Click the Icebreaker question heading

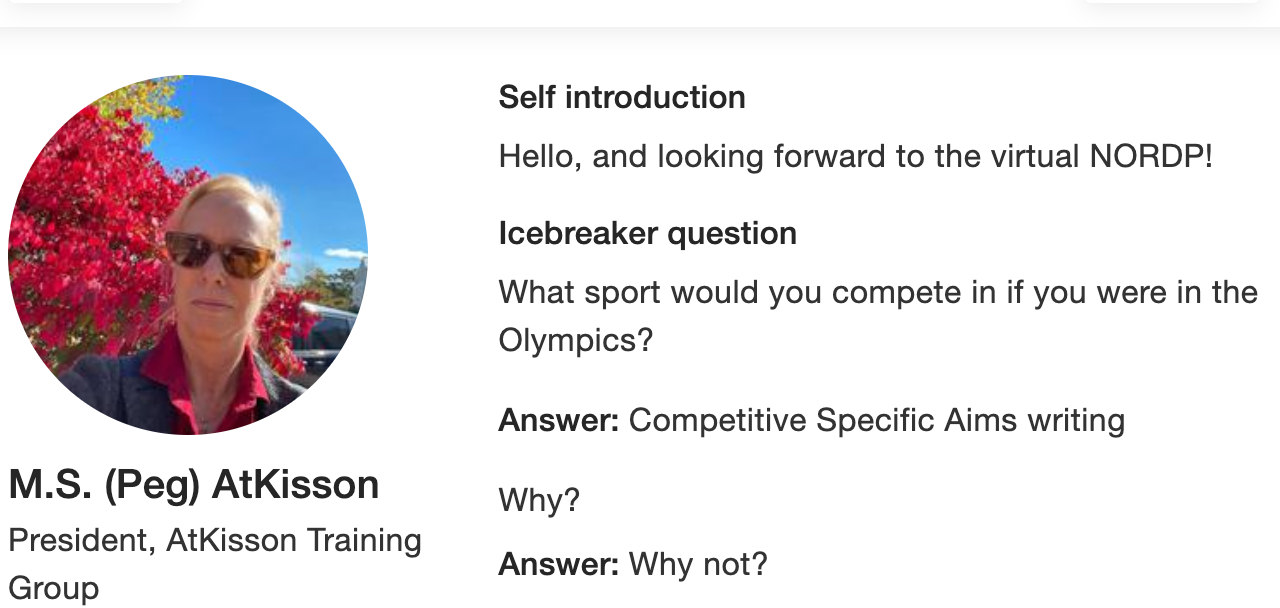click(647, 233)
